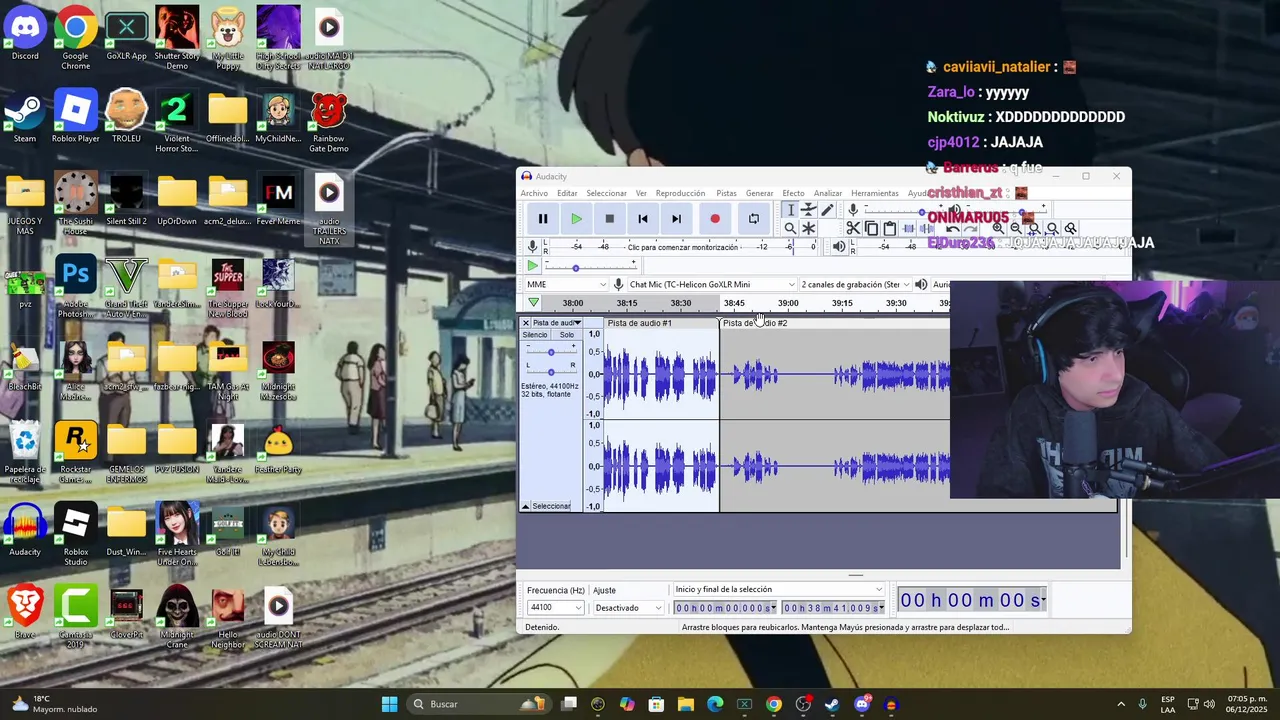Toggle Solo on the audio track
The width and height of the screenshot is (1280, 720).
point(567,335)
